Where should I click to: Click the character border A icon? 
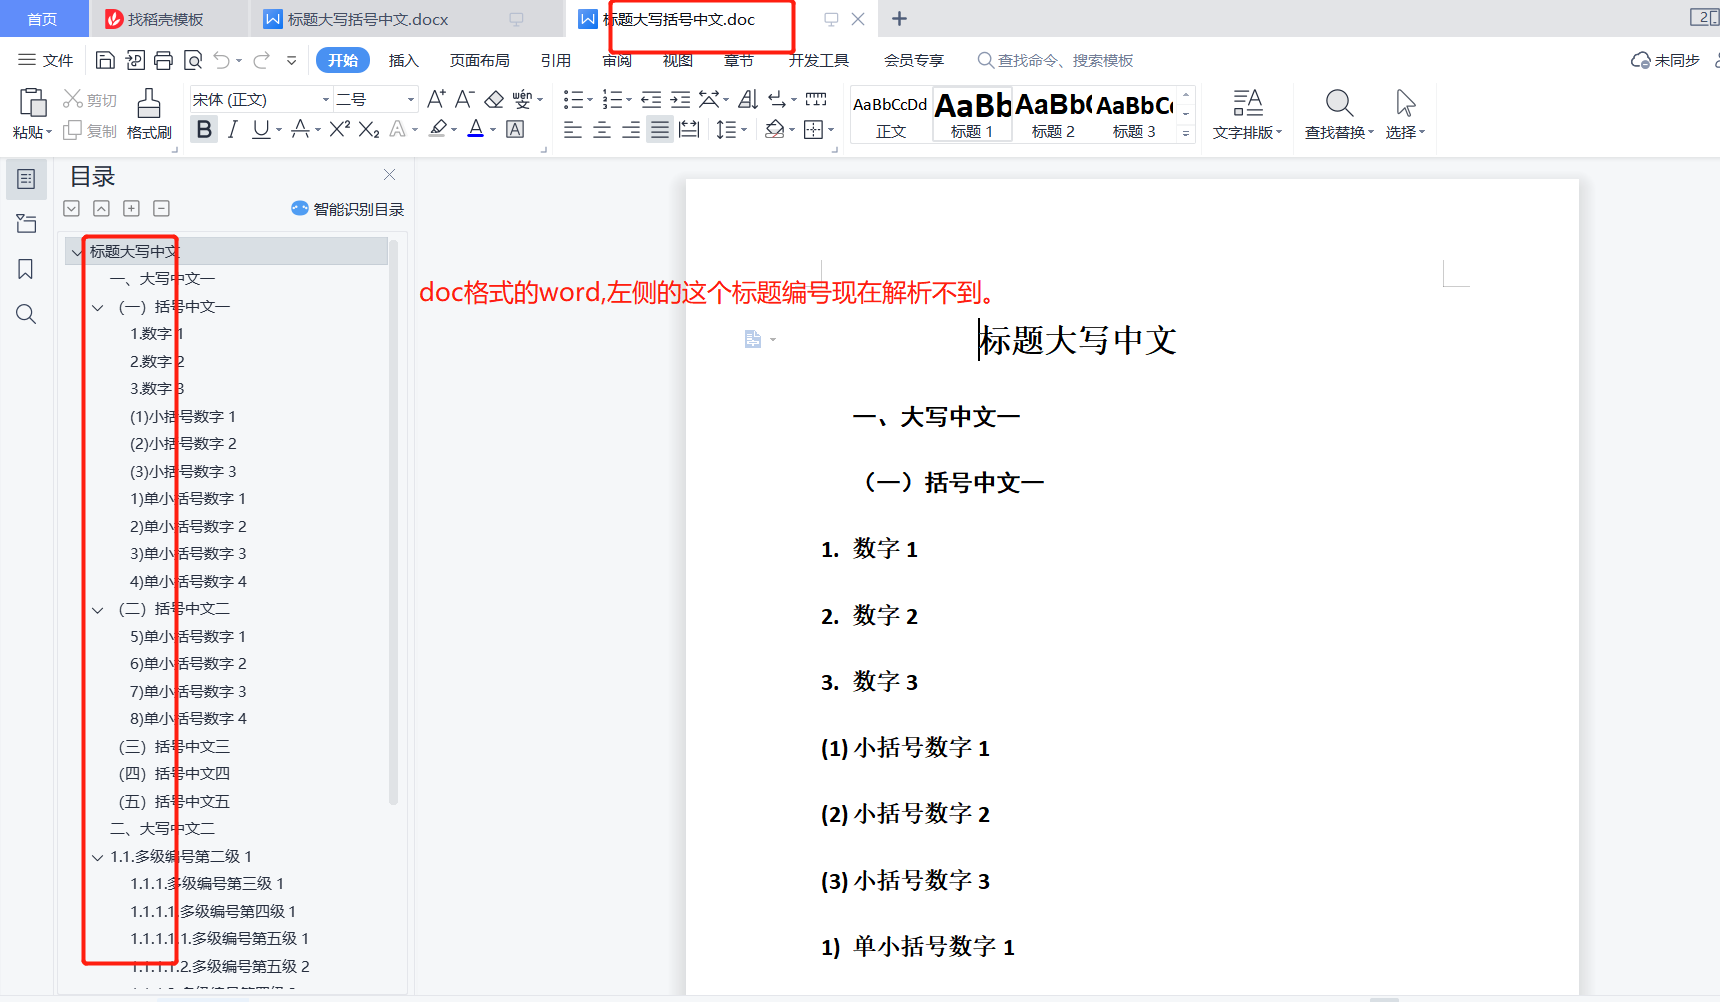tap(515, 129)
